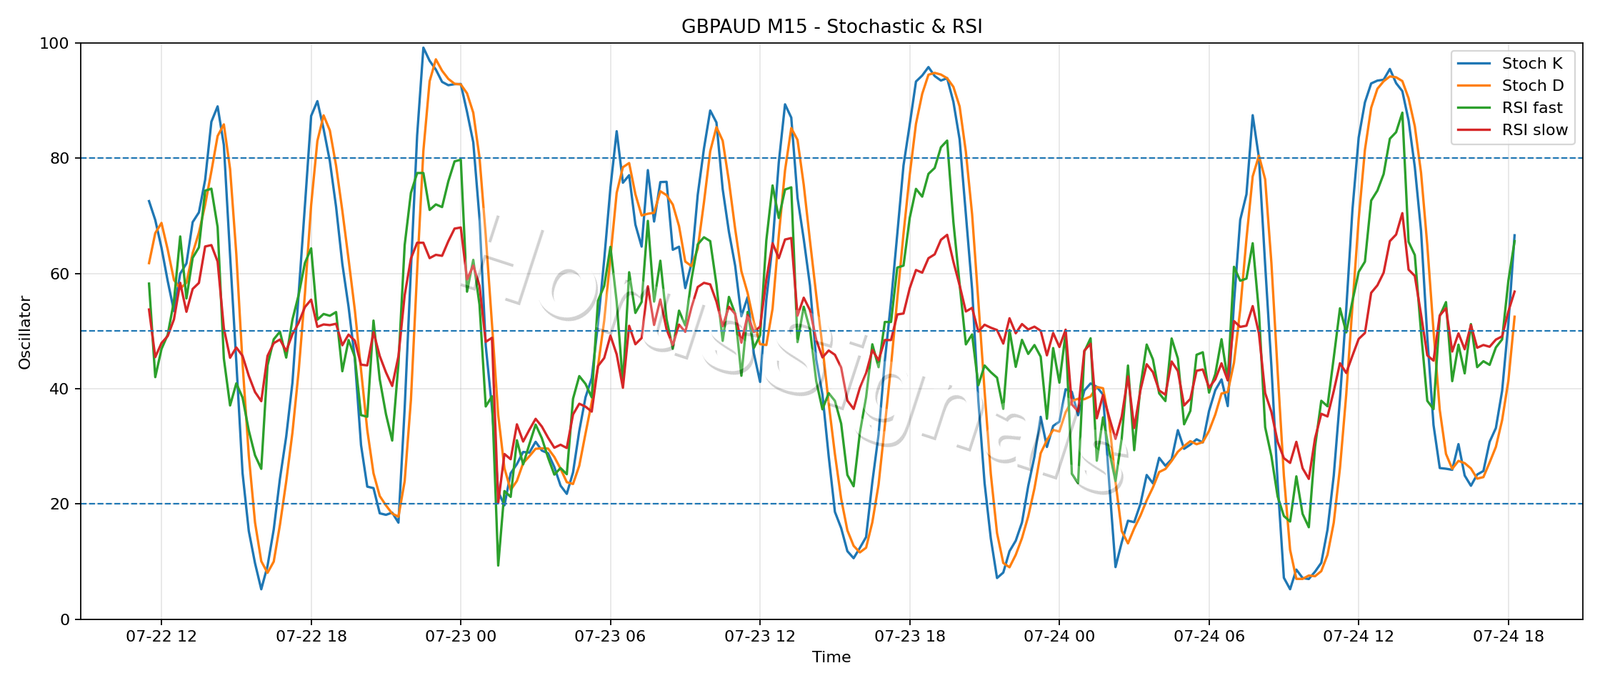1600x686 pixels.
Task: Click the x-axis tick label 07-24 18
Action: (x=1508, y=635)
